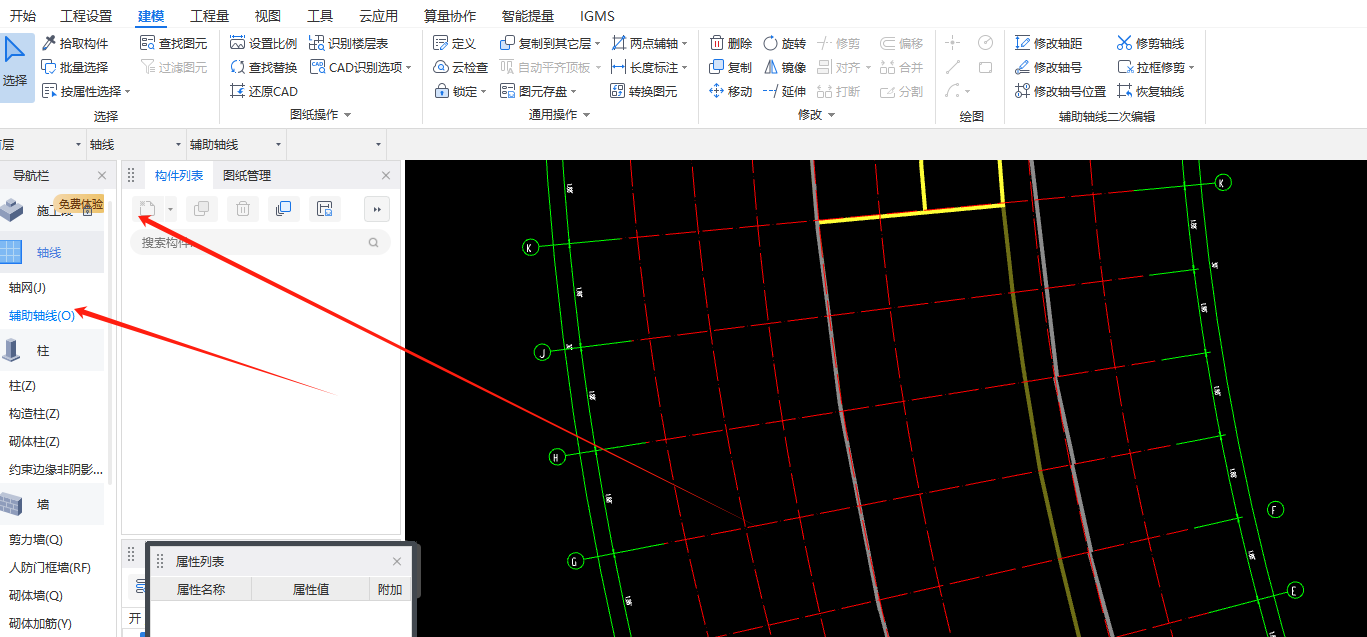1367x637 pixels.
Task: Switch to the 工程设置 ribbon tab
Action: click(x=86, y=16)
